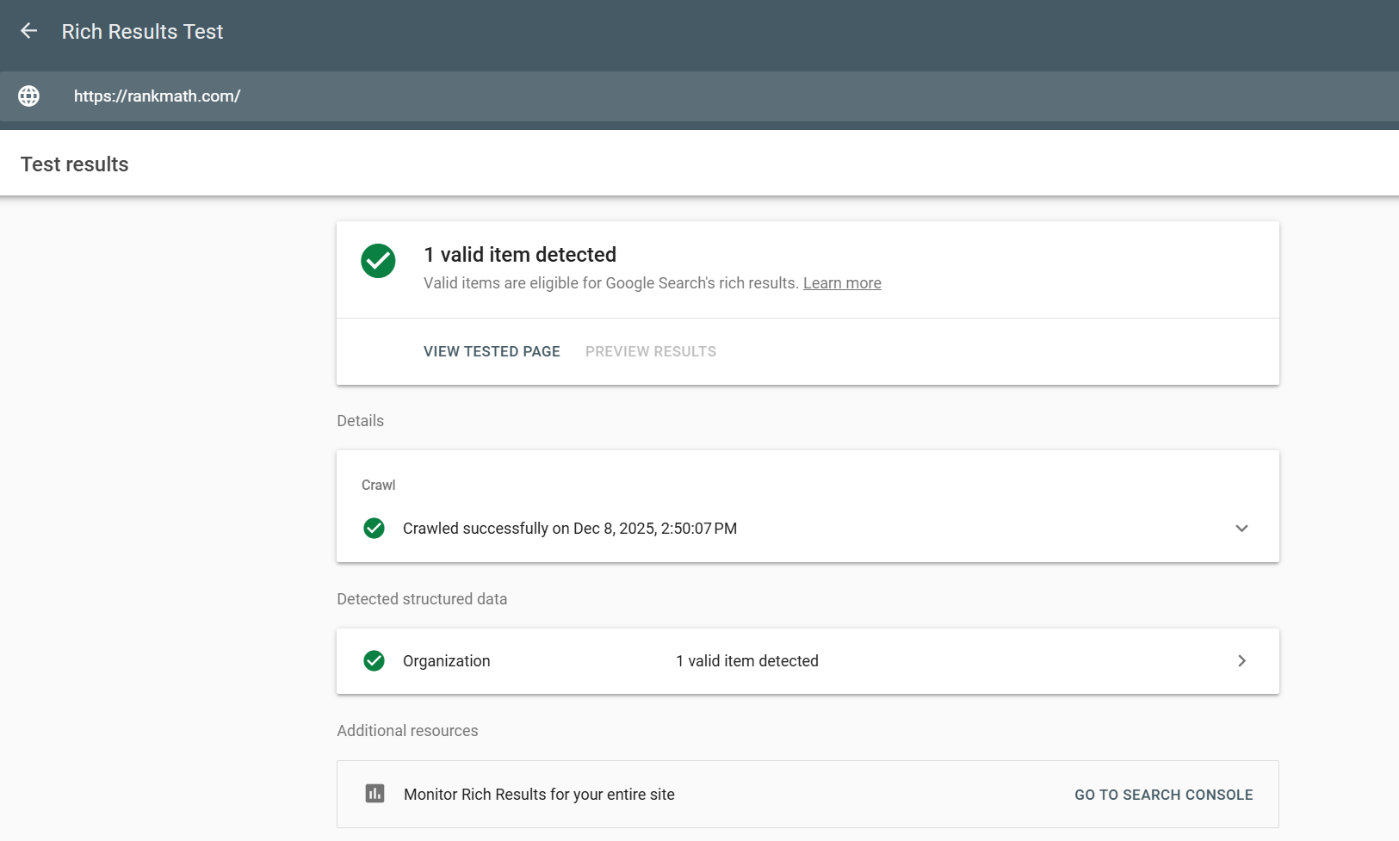Click the large green checkmark summary icon

tap(378, 261)
